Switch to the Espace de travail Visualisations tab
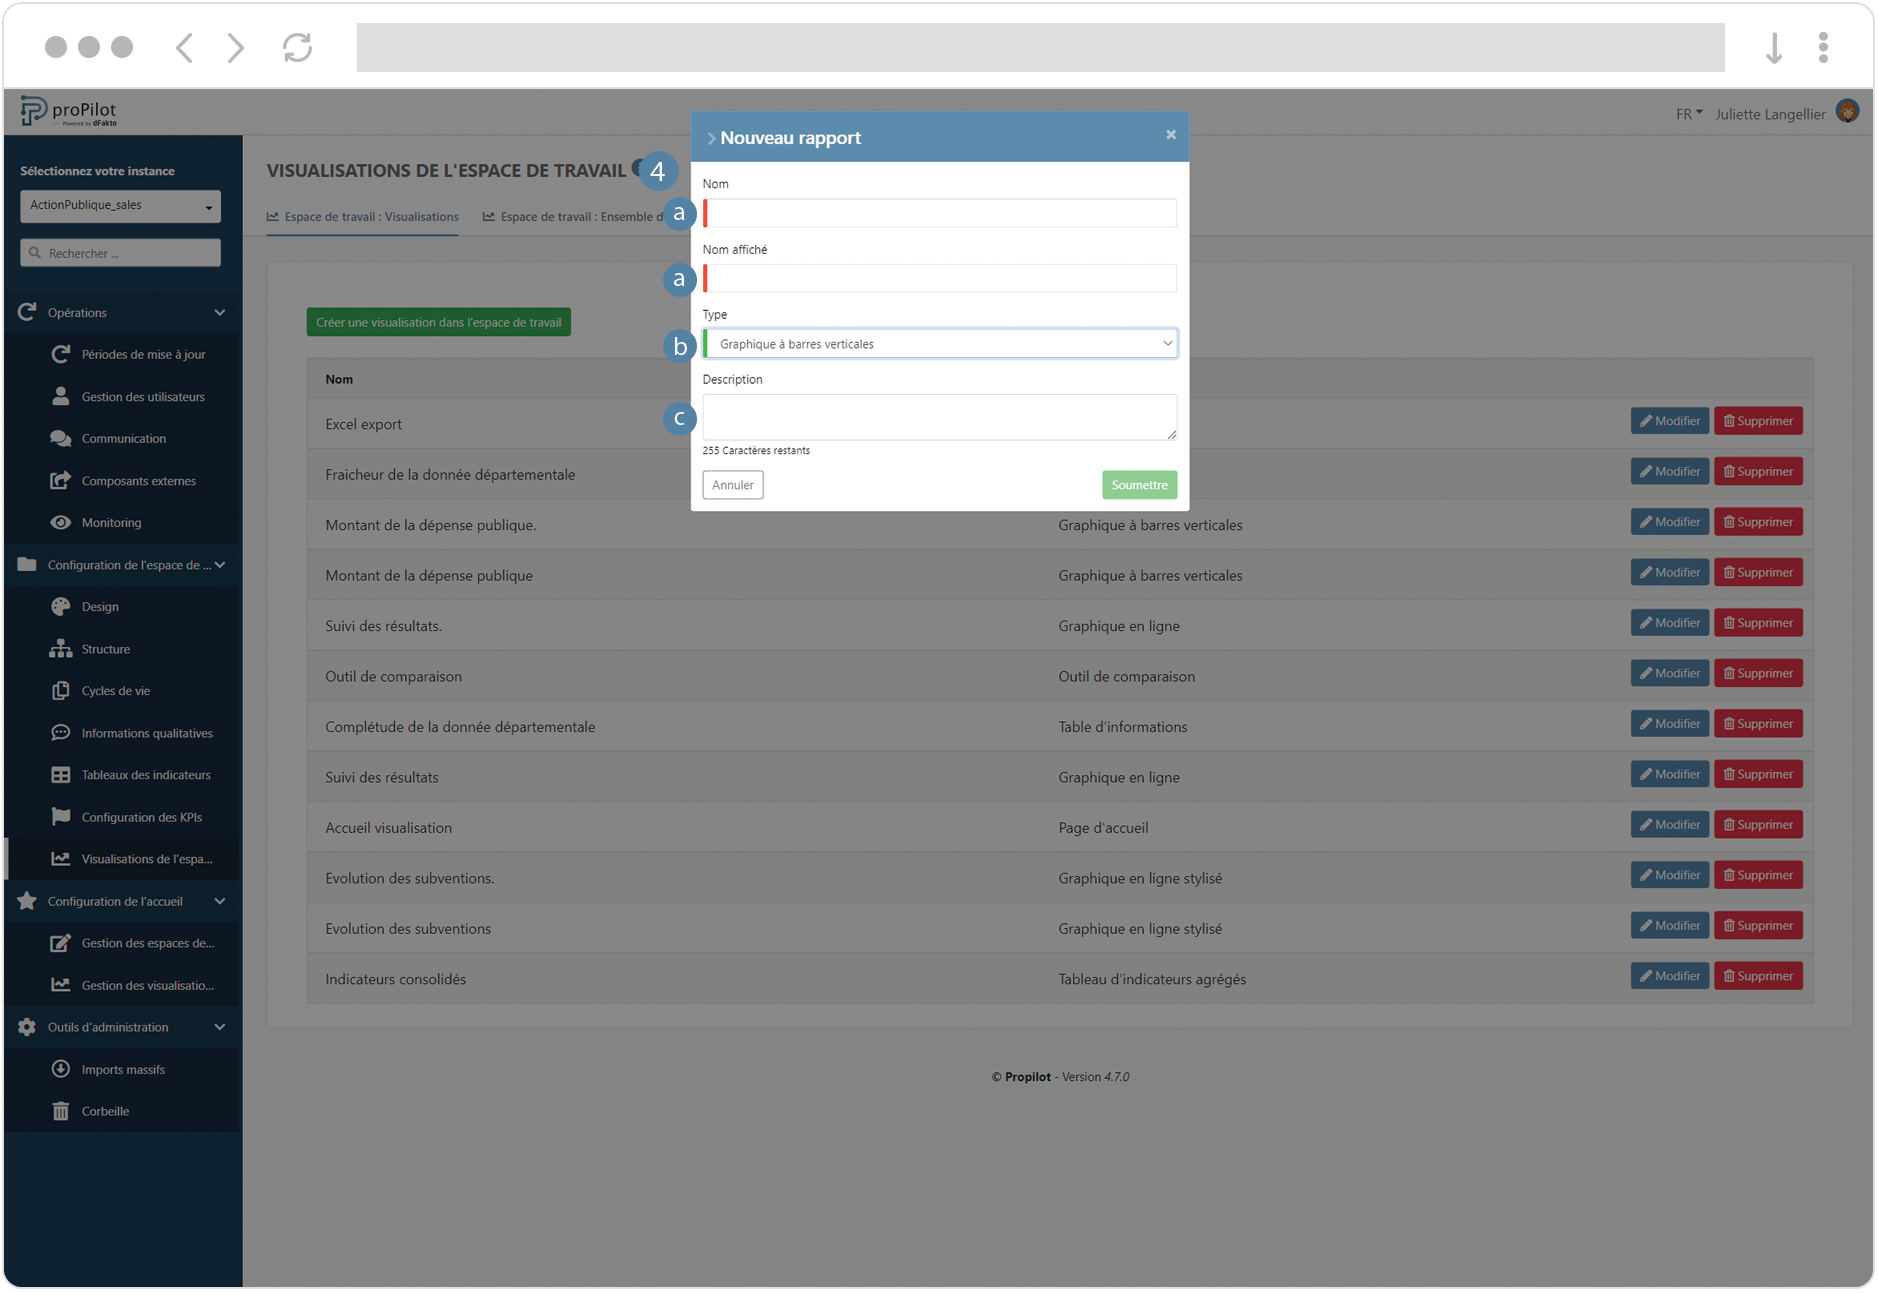1879x1293 pixels. pos(362,216)
